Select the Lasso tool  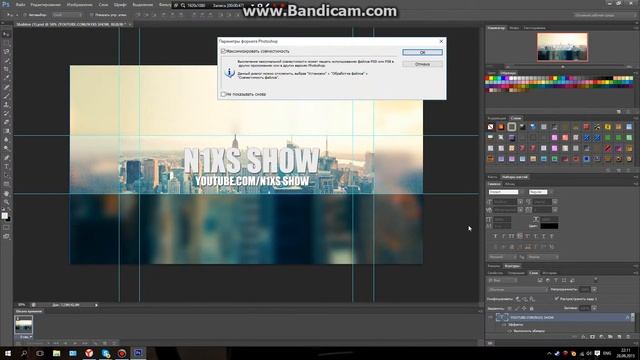click(6, 52)
